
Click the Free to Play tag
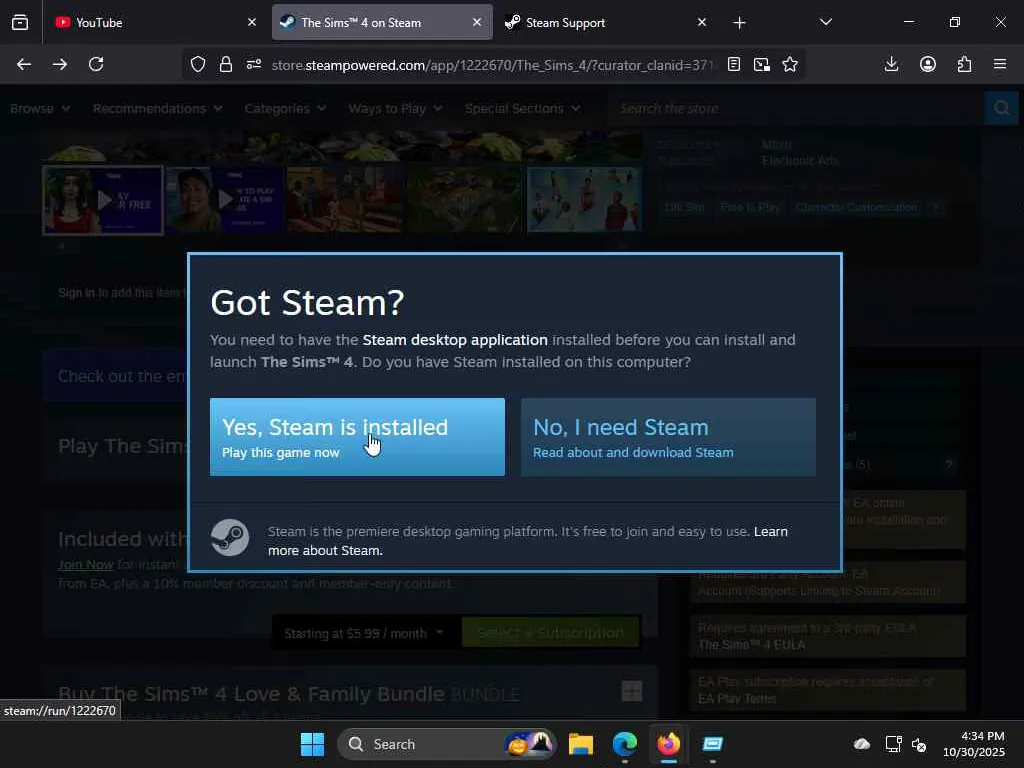750,207
